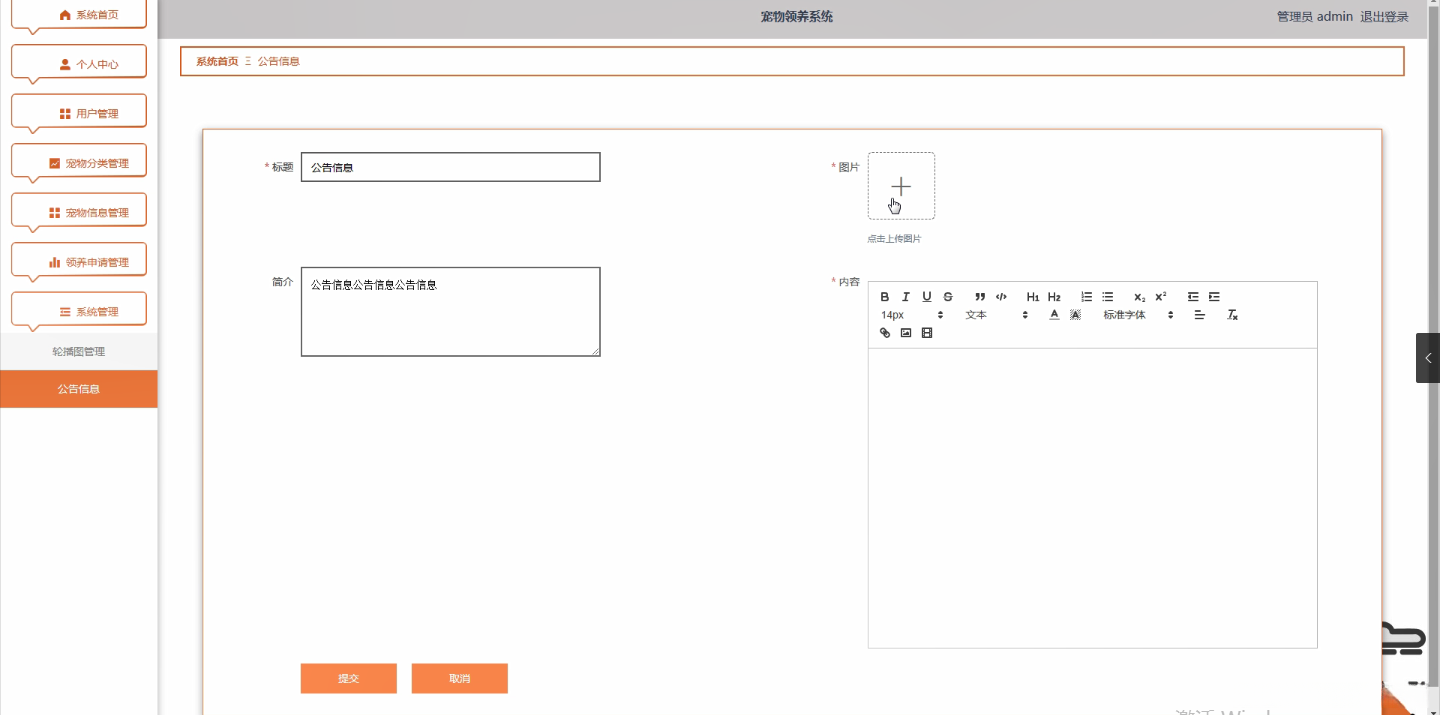The height and width of the screenshot is (715, 1440).
Task: Apply subscript formatting
Action: click(x=1140, y=297)
